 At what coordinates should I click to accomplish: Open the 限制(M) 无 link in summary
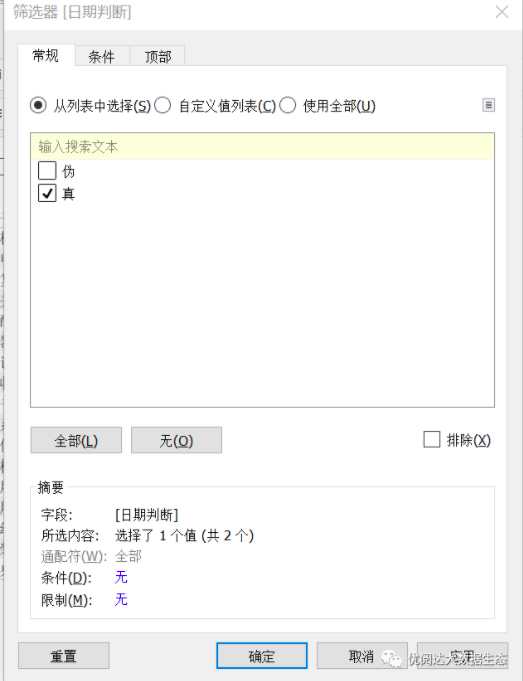121,600
